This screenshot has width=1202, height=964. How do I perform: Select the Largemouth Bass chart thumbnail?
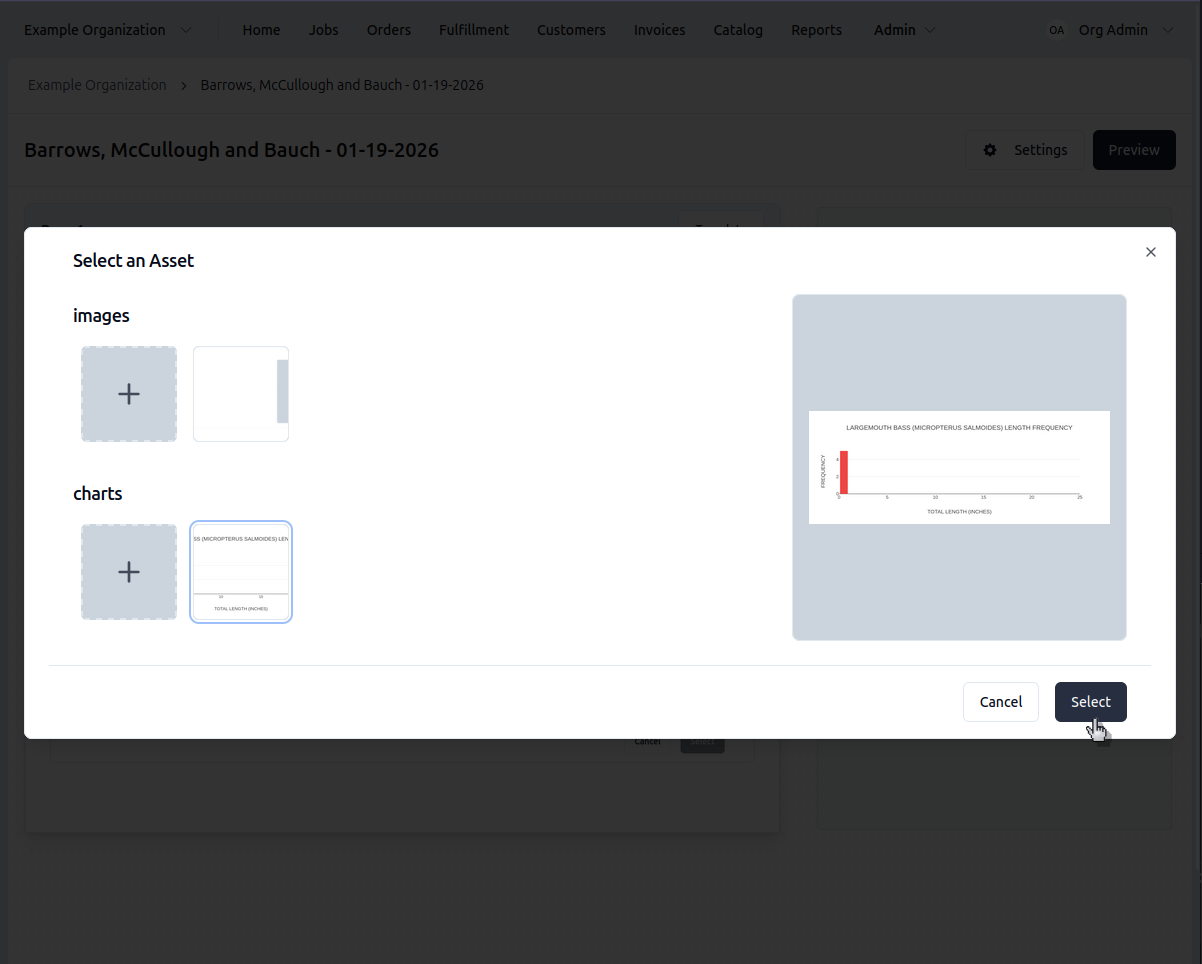pyautogui.click(x=241, y=572)
